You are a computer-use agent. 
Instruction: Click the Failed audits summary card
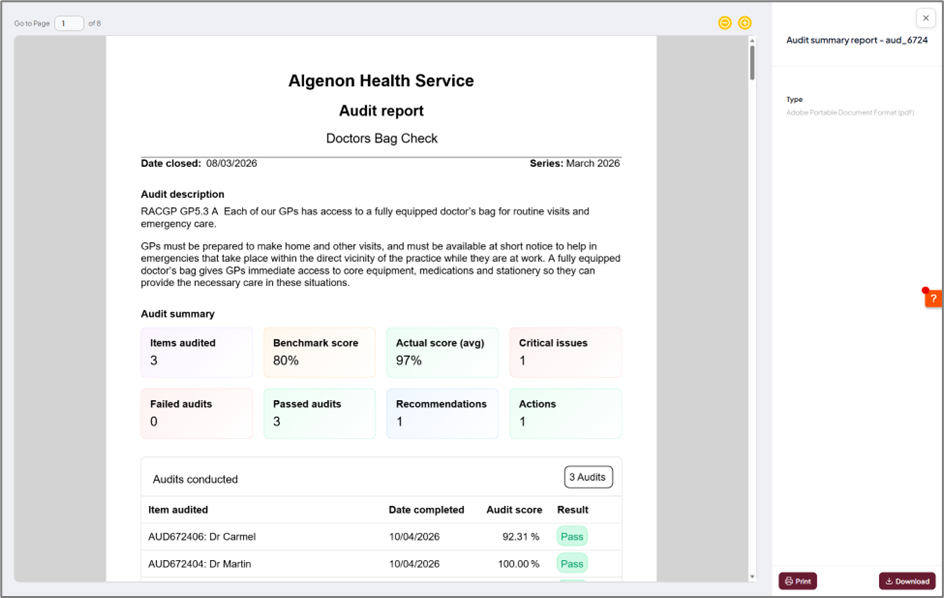[196, 413]
